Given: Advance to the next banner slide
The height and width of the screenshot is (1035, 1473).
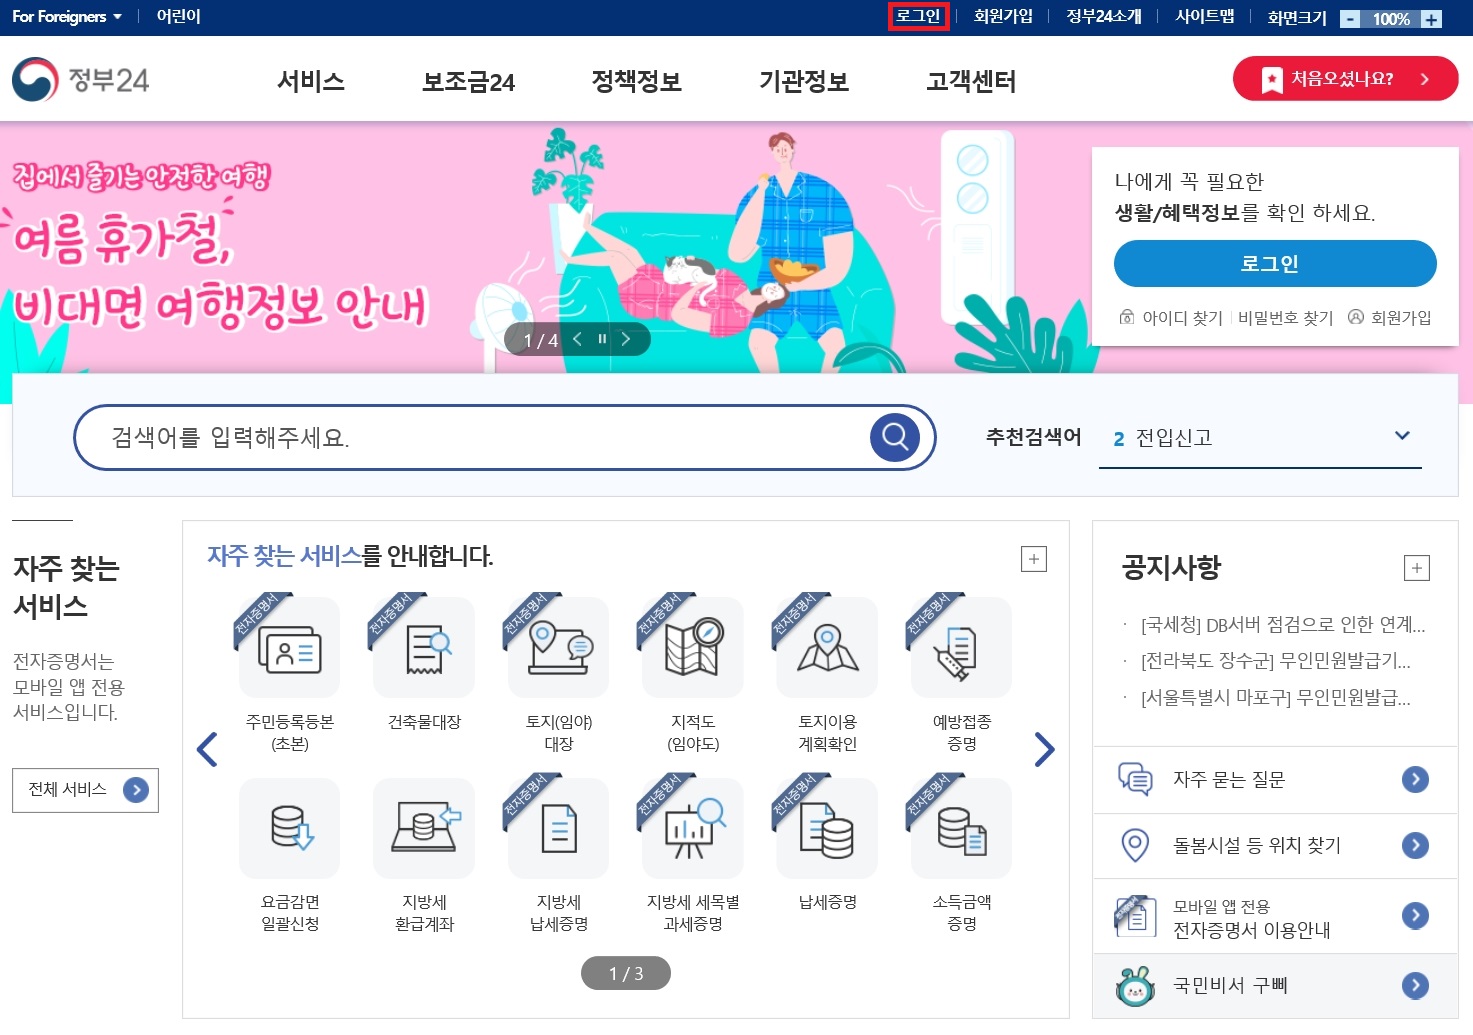Looking at the screenshot, I should [x=626, y=339].
